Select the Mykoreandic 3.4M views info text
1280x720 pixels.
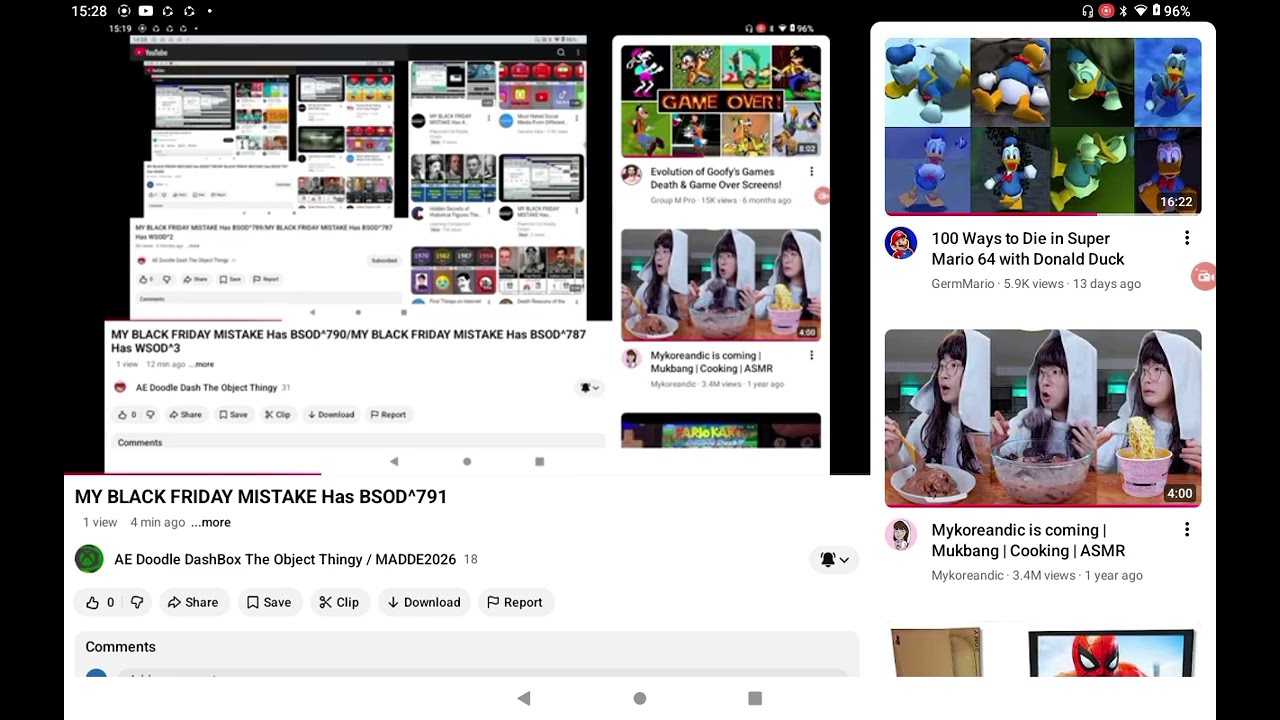[1037, 576]
